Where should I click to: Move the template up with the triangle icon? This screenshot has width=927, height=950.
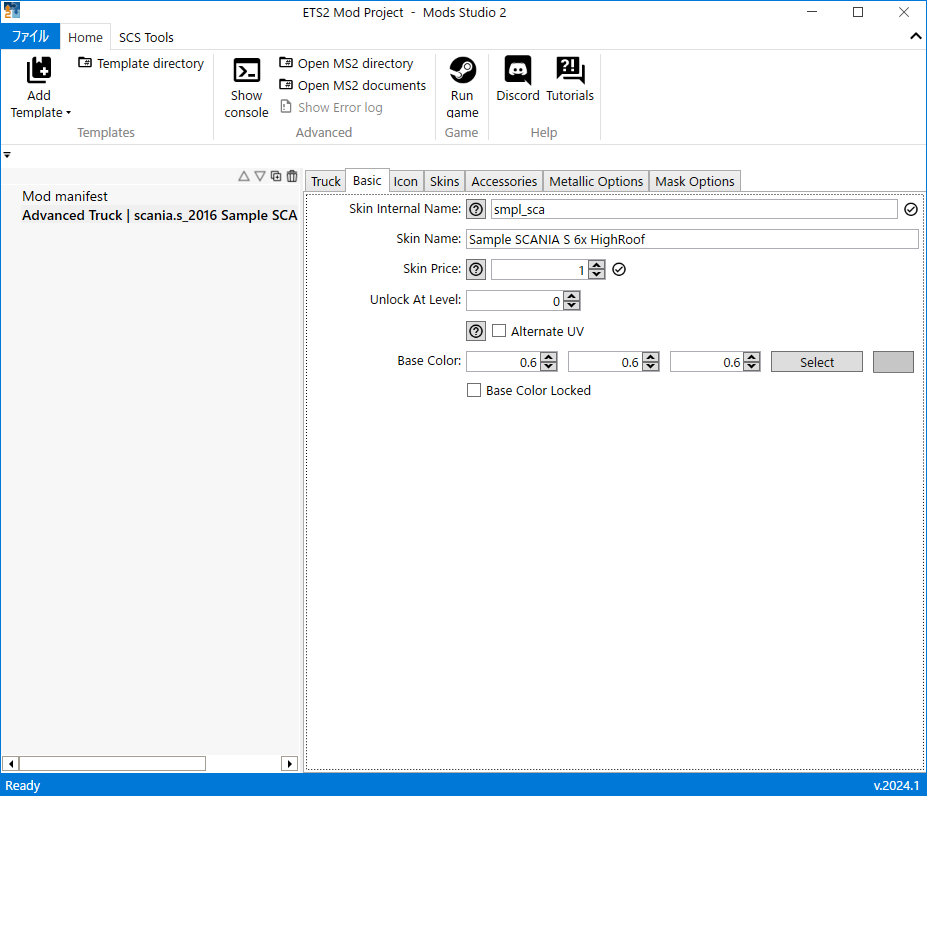point(244,176)
